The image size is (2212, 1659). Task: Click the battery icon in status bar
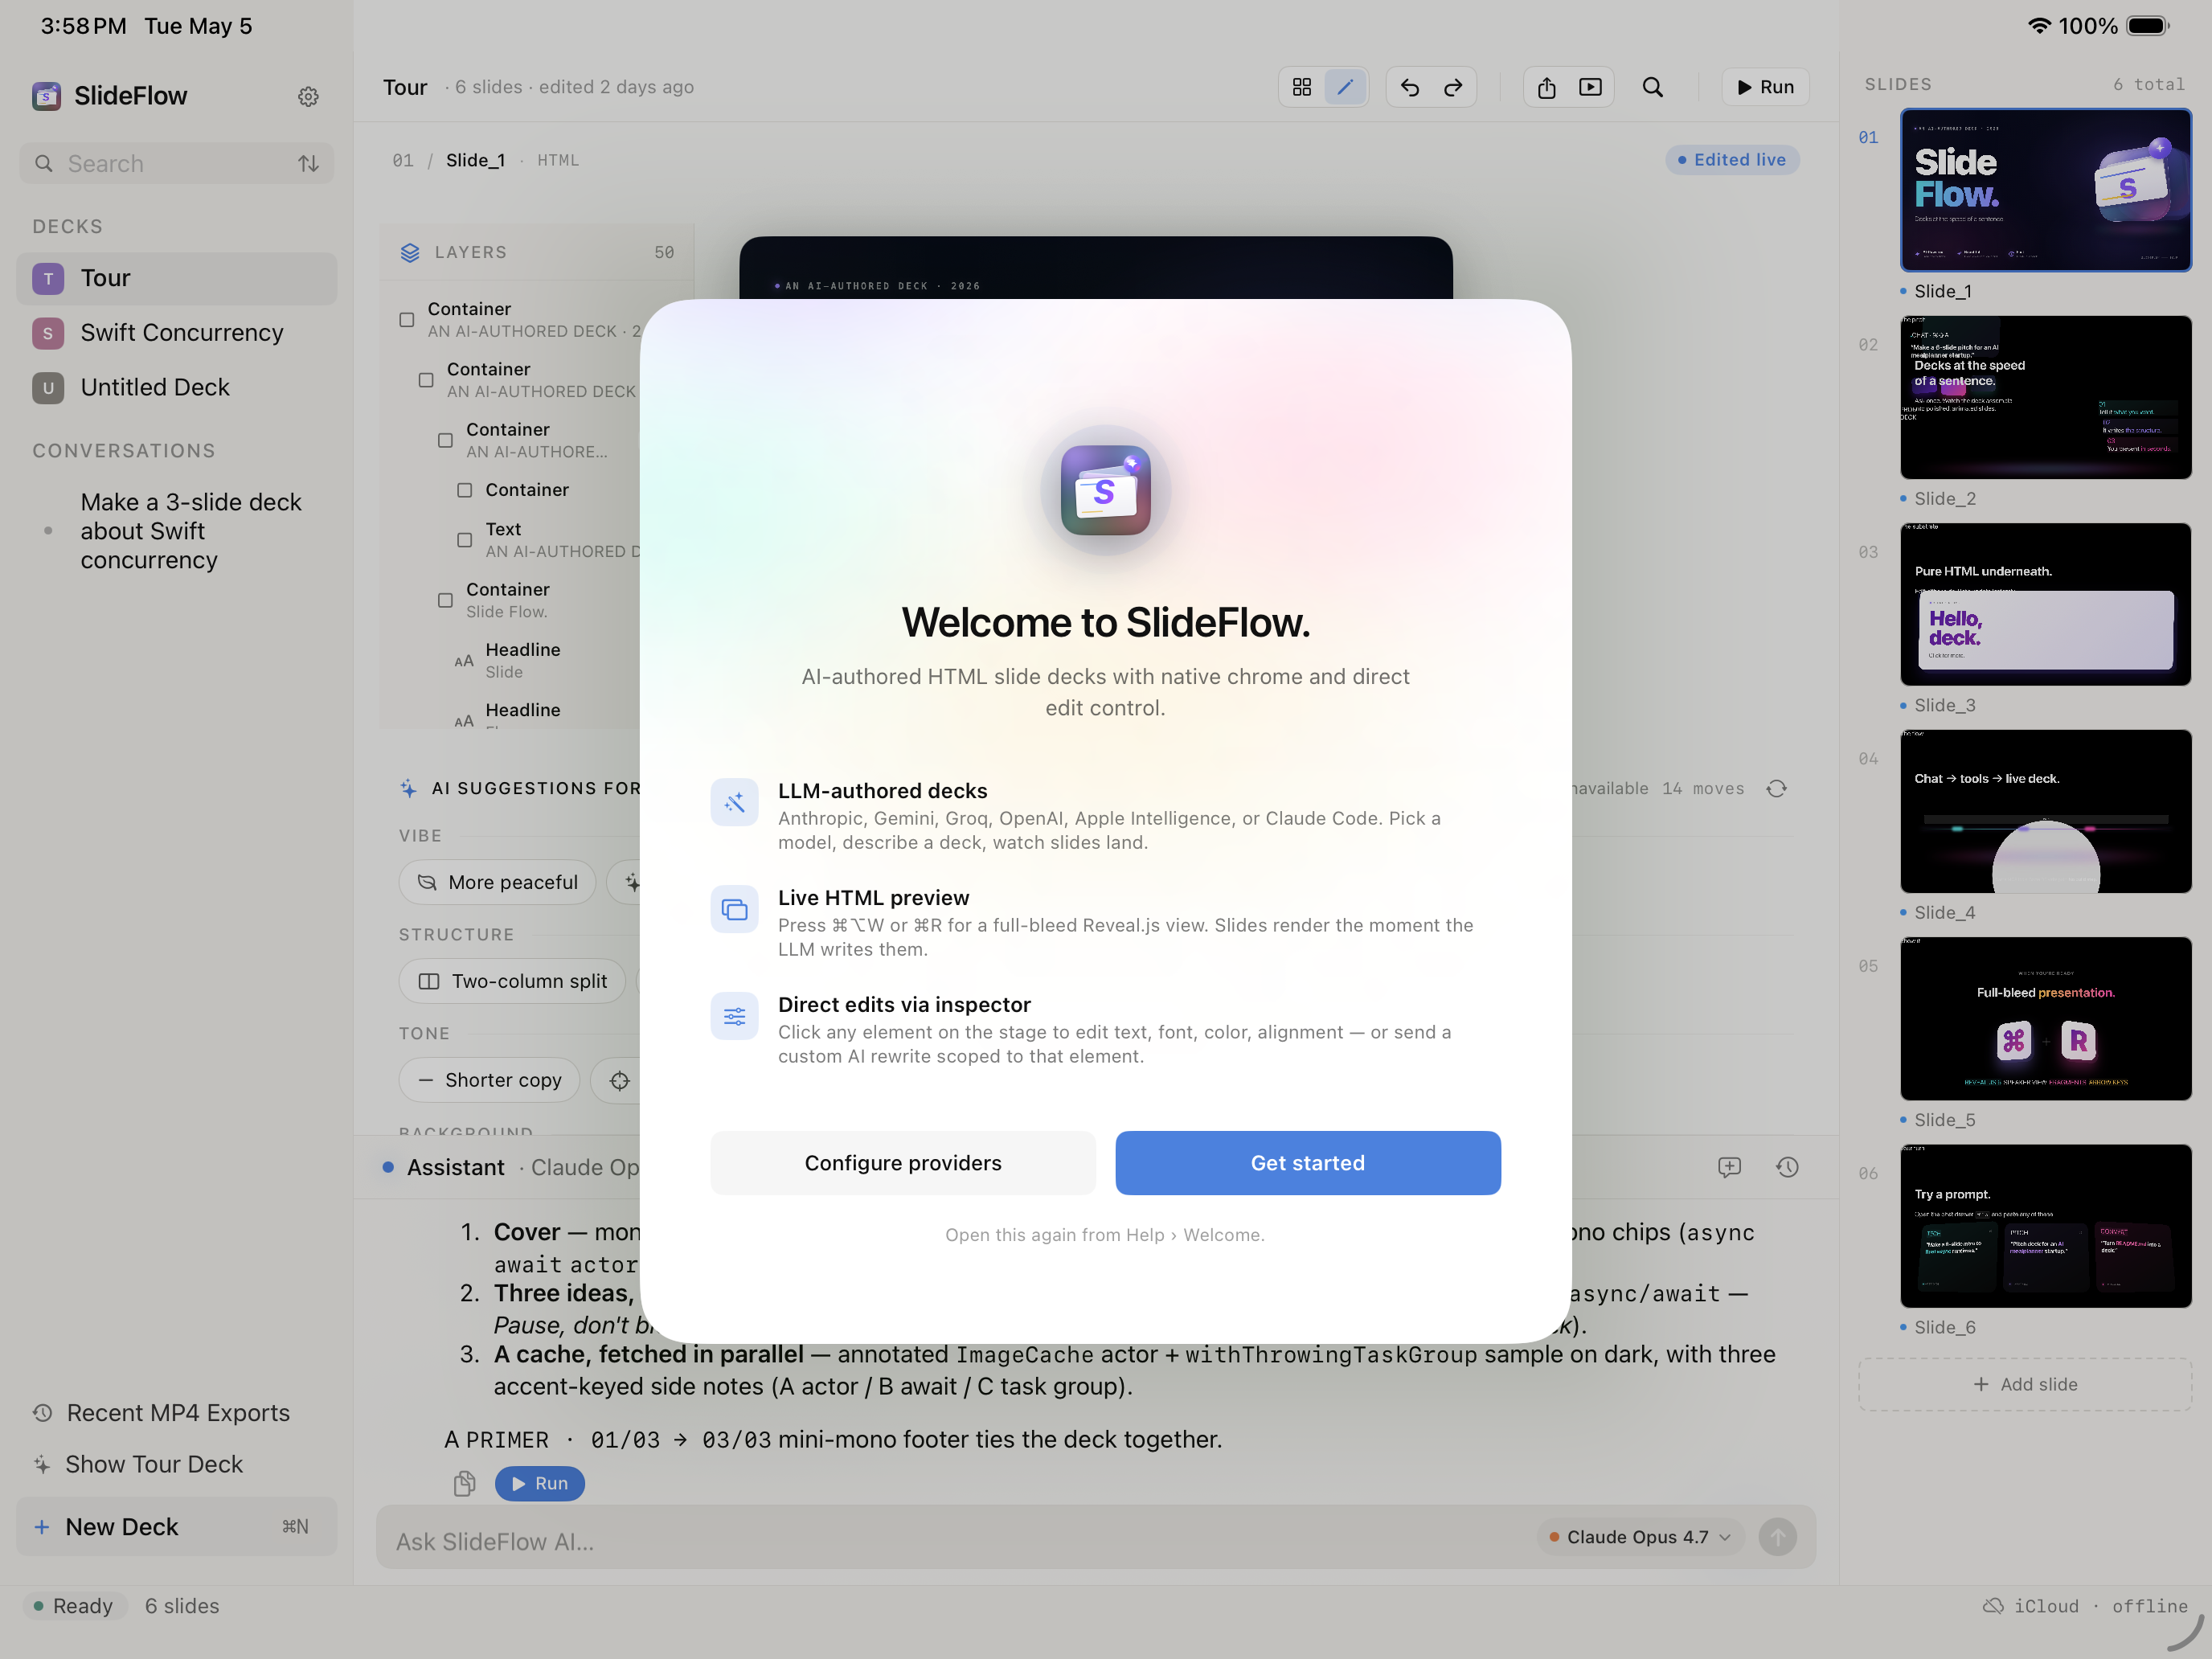click(2147, 26)
